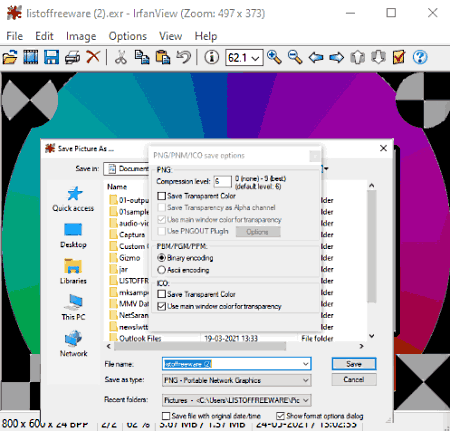Cut selection with the scissors icon
Screen dimensions: 450x431
pos(121,57)
